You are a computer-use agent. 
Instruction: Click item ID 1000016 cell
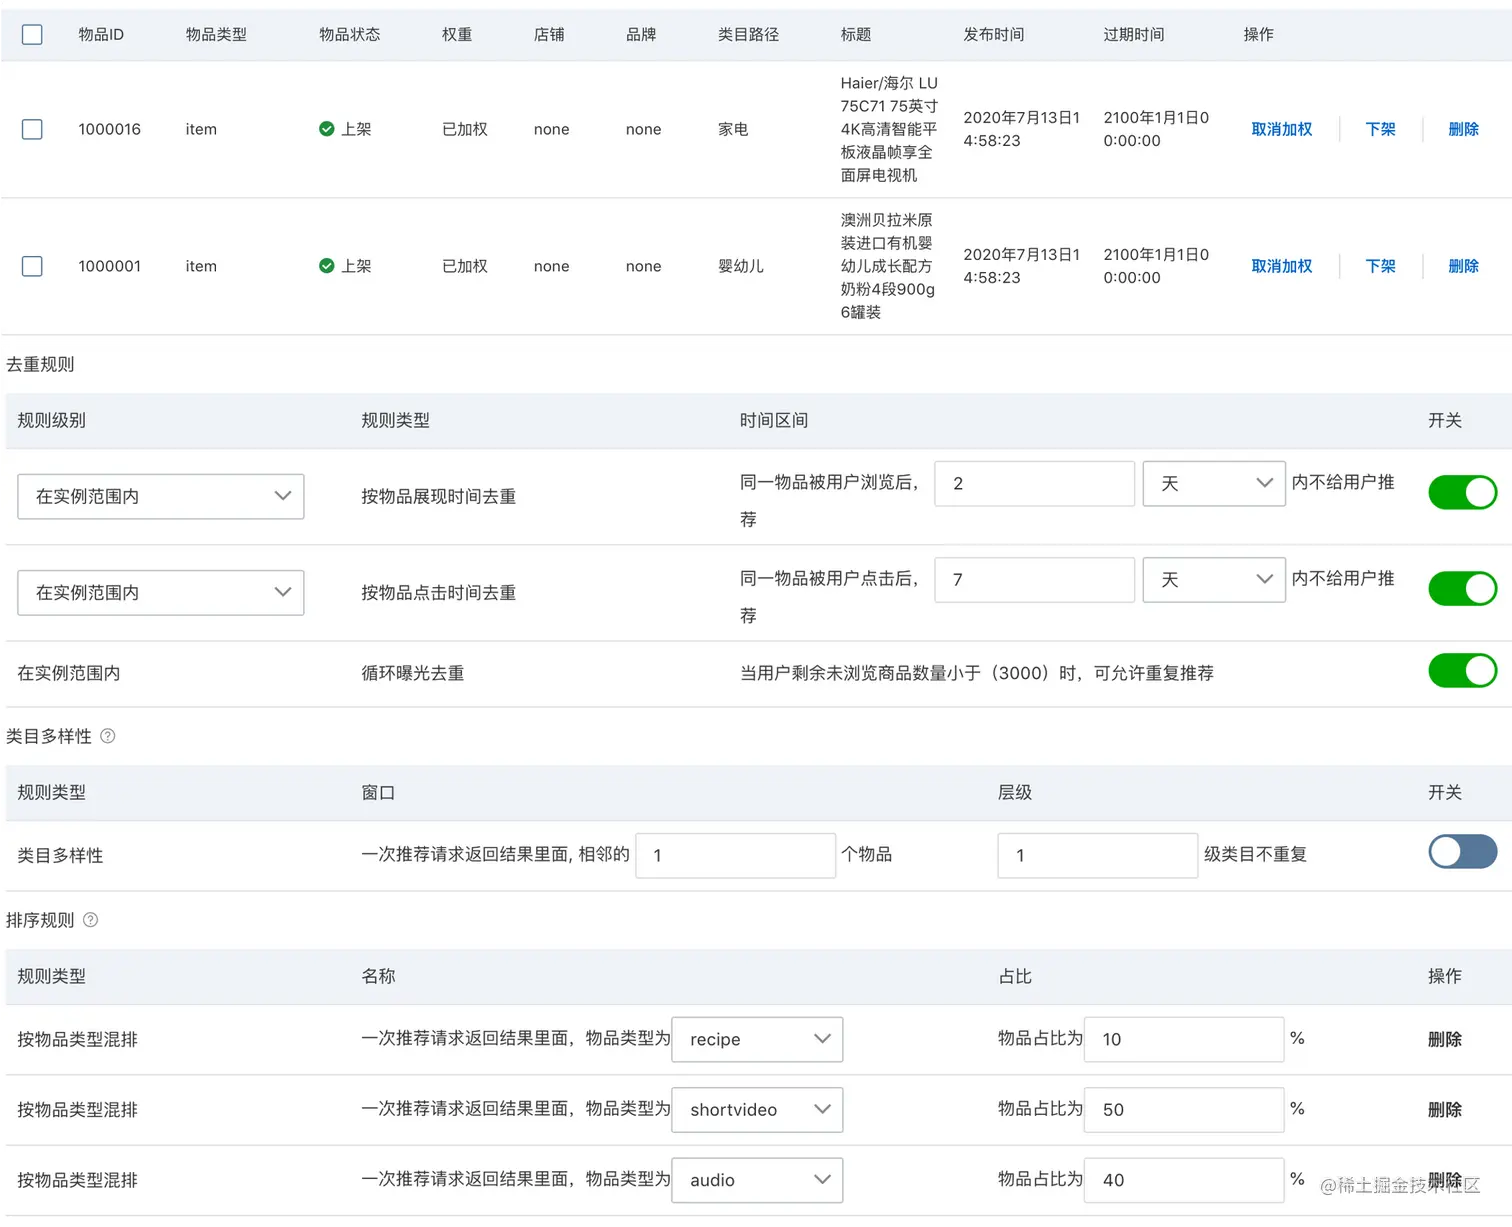pyautogui.click(x=109, y=129)
